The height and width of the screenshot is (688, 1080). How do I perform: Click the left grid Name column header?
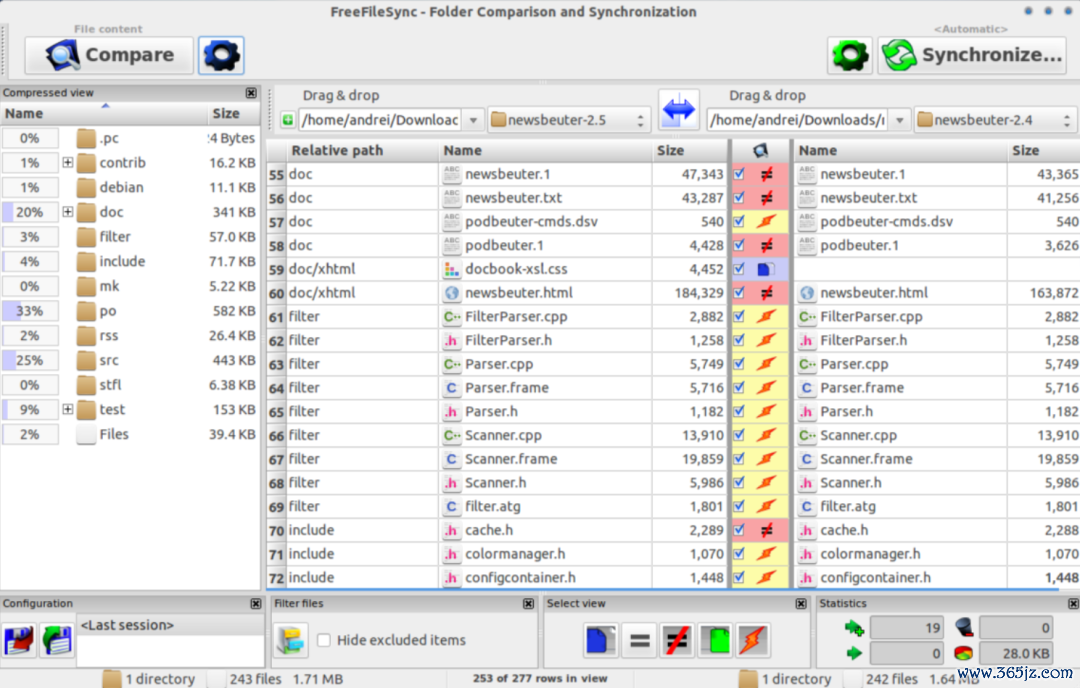(546, 151)
